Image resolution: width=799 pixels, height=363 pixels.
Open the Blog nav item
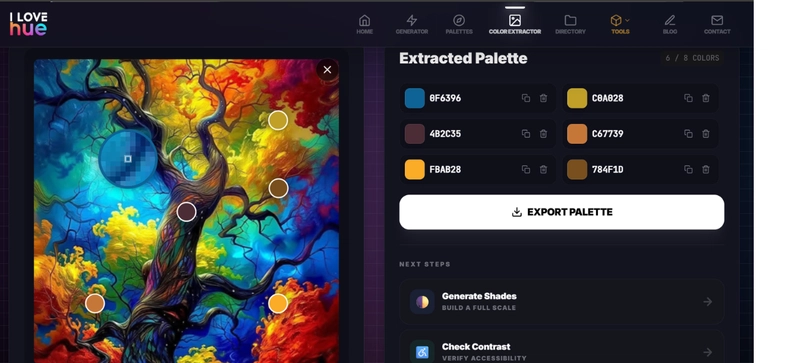[670, 24]
